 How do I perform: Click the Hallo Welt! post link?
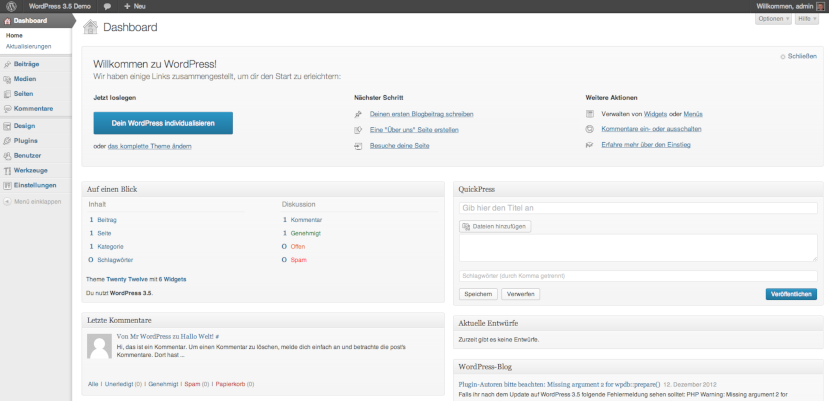(x=198, y=336)
